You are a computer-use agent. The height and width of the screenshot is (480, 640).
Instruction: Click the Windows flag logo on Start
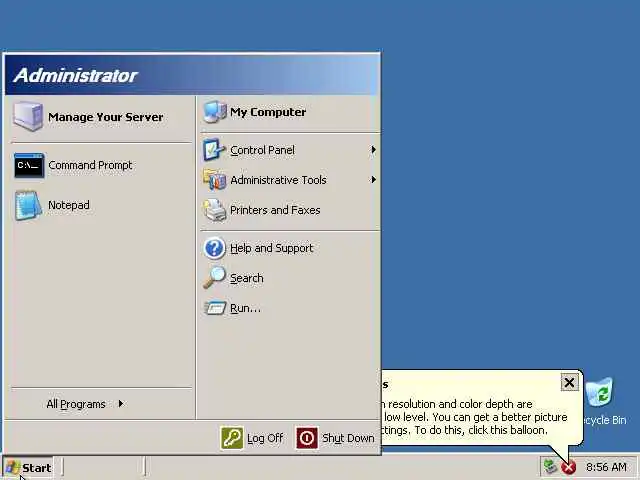(x=13, y=468)
